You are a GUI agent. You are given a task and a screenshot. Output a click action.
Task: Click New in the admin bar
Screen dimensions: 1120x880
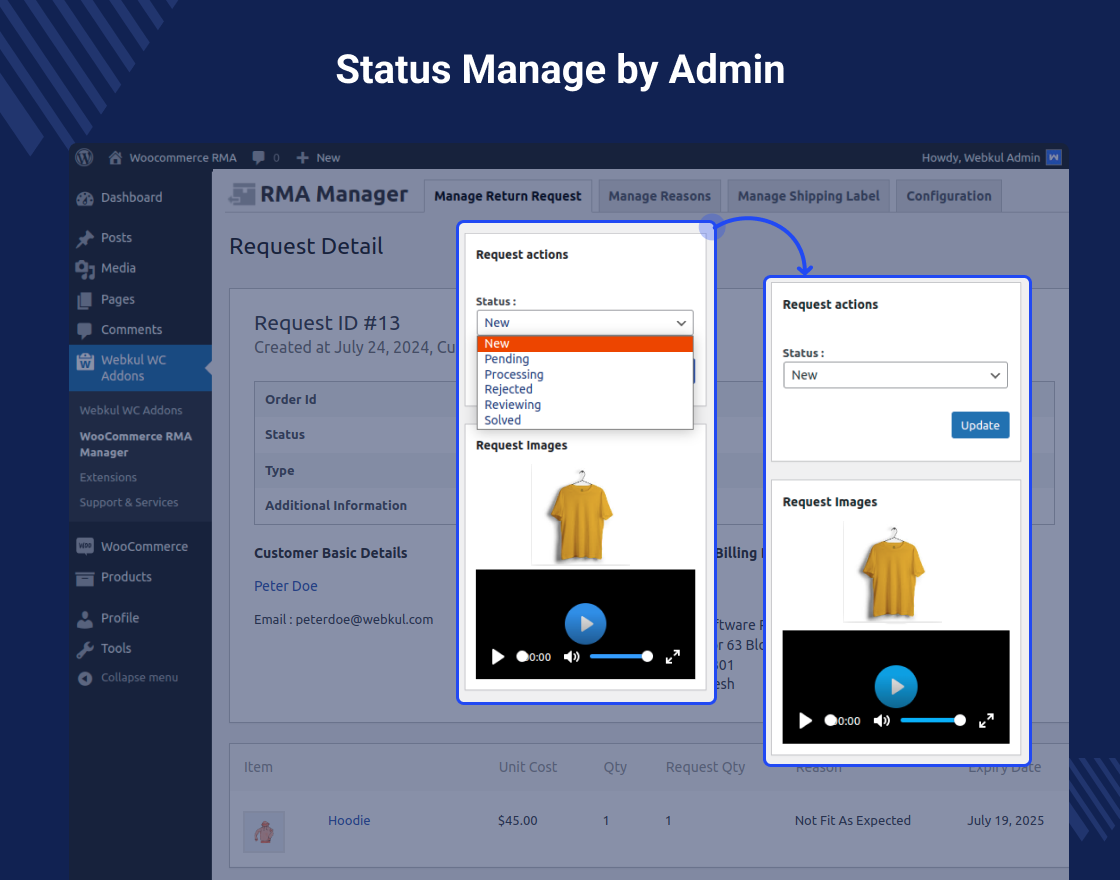coord(328,157)
